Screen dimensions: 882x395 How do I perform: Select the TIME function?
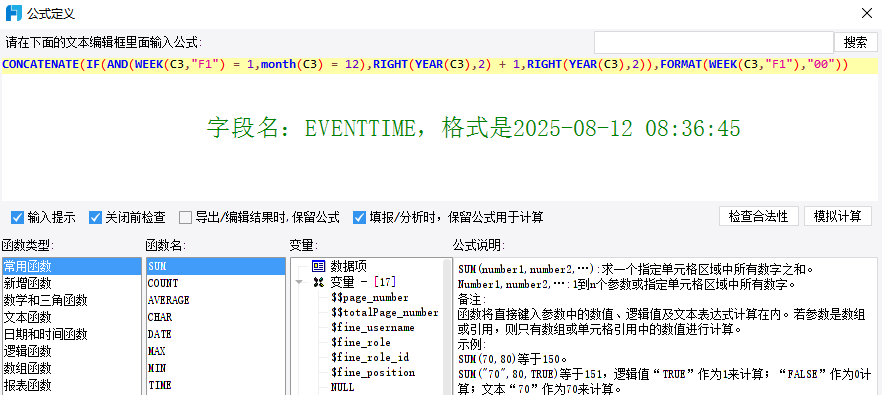coord(215,385)
